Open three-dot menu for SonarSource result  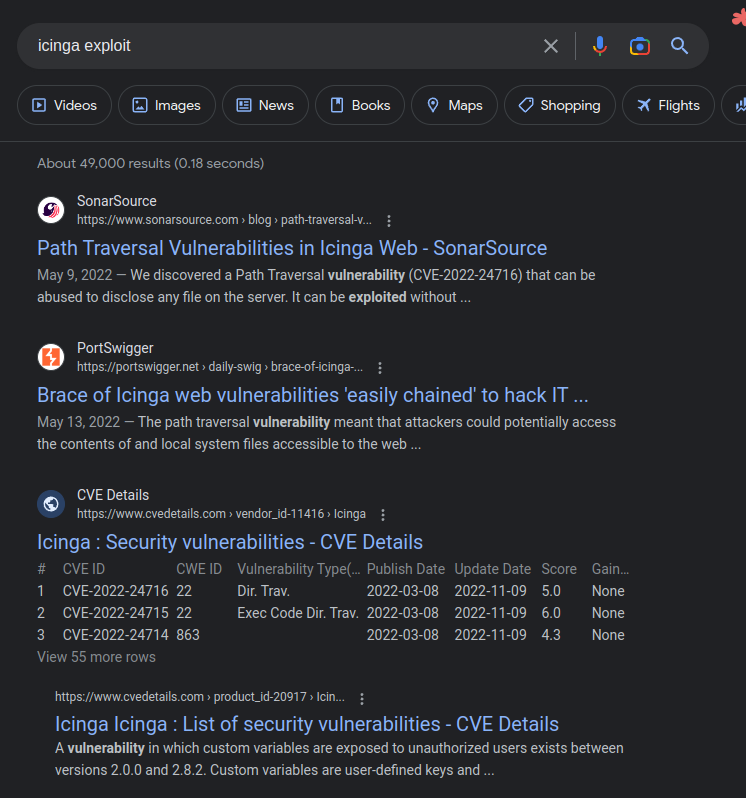click(389, 221)
